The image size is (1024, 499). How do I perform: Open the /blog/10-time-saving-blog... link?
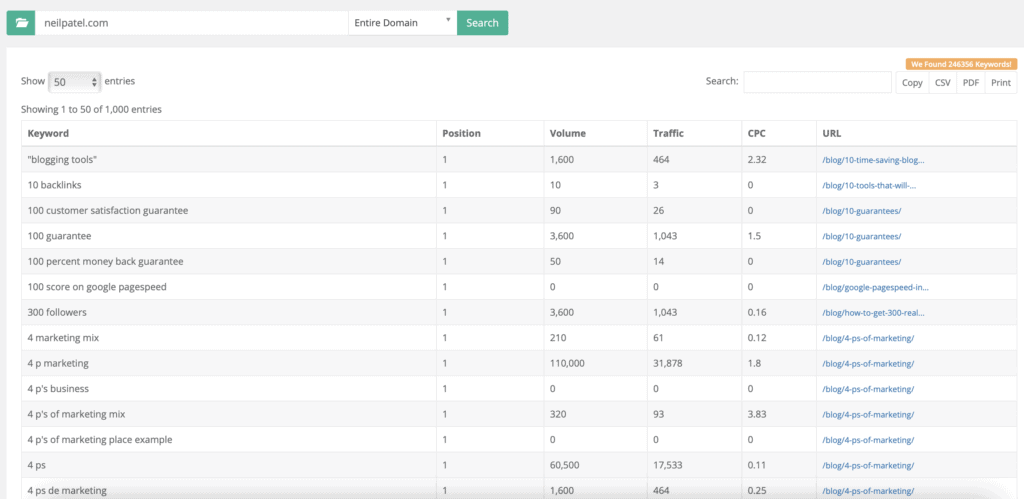click(x=873, y=159)
